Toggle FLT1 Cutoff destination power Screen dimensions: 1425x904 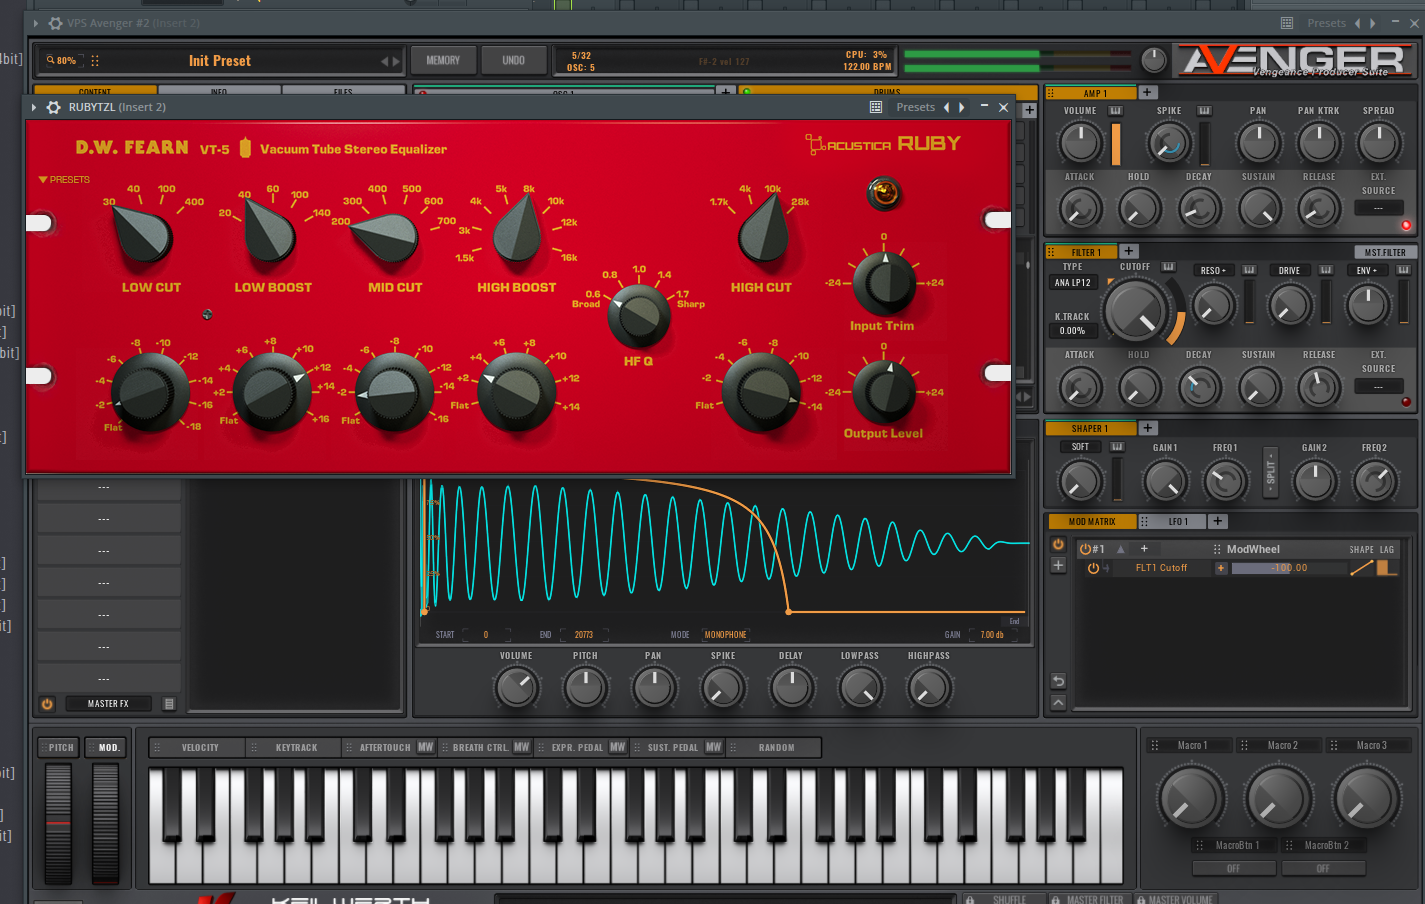pyautogui.click(x=1093, y=568)
